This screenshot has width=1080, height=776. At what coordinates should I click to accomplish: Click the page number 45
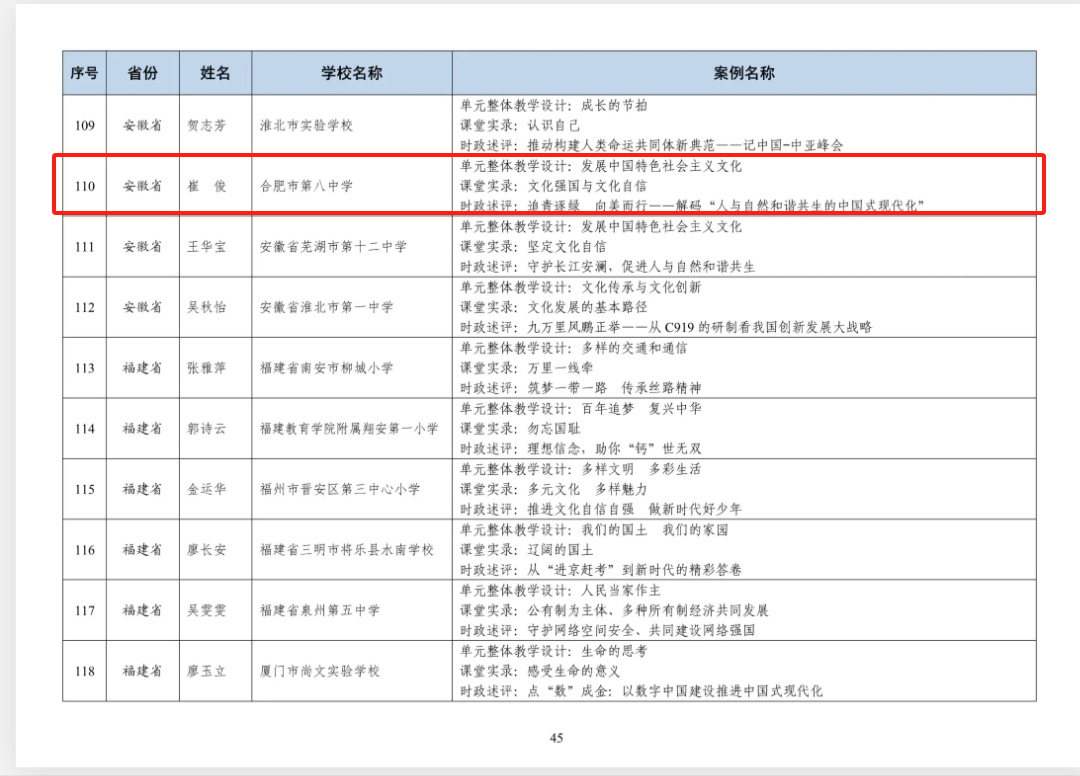click(557, 738)
